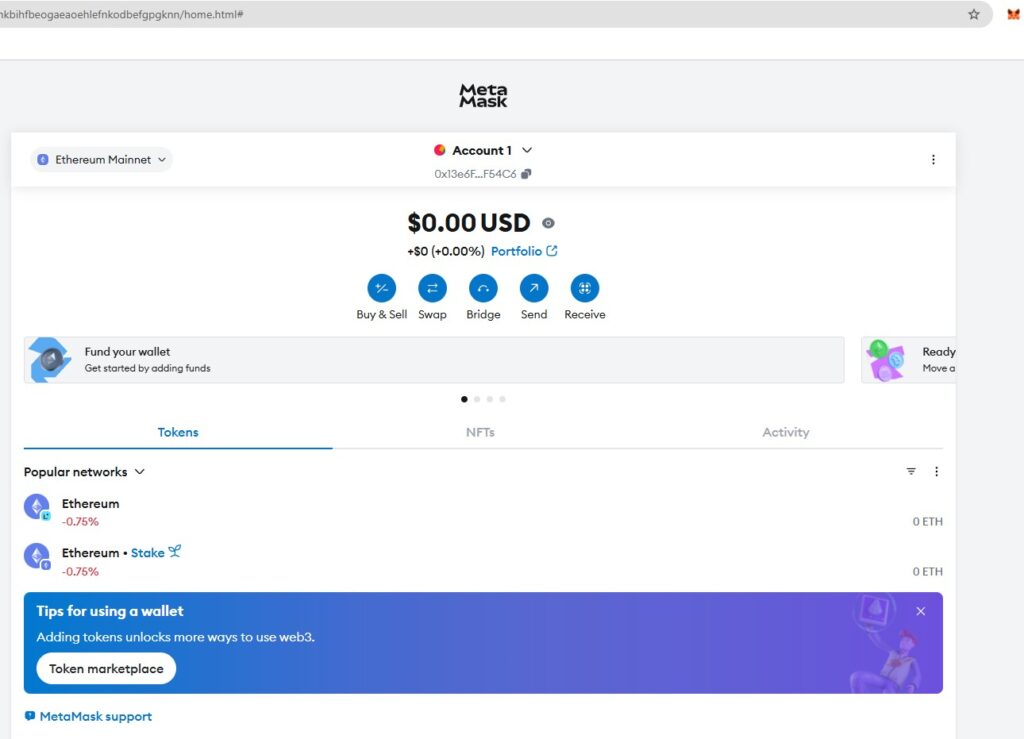This screenshot has width=1024, height=739.
Task: Open the Fund your wallet card
Action: click(434, 360)
